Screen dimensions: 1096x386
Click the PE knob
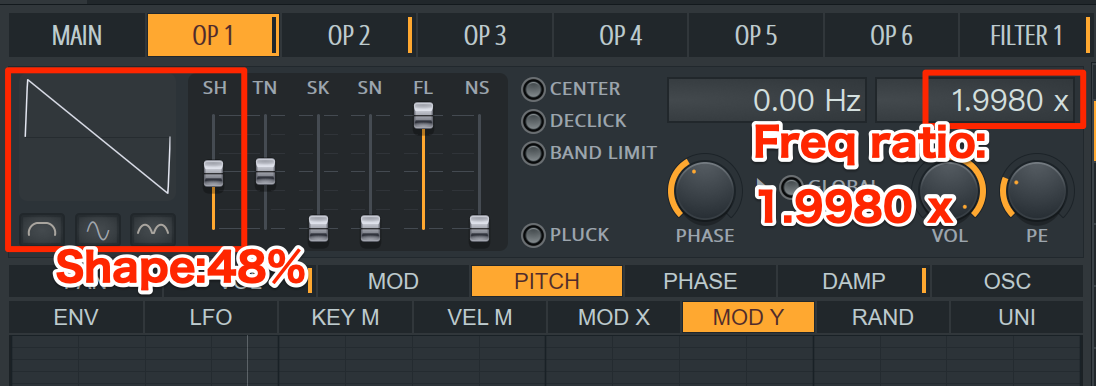(x=1037, y=189)
